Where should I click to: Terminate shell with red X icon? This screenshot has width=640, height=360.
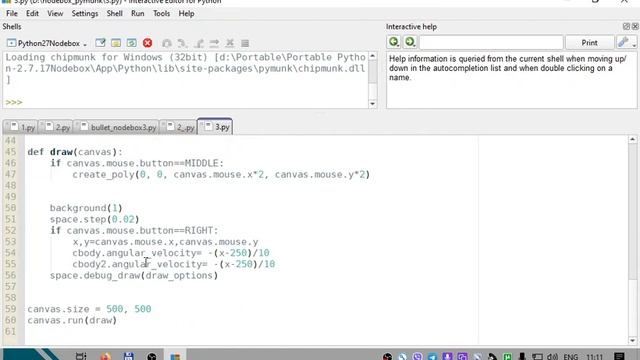click(x=147, y=43)
